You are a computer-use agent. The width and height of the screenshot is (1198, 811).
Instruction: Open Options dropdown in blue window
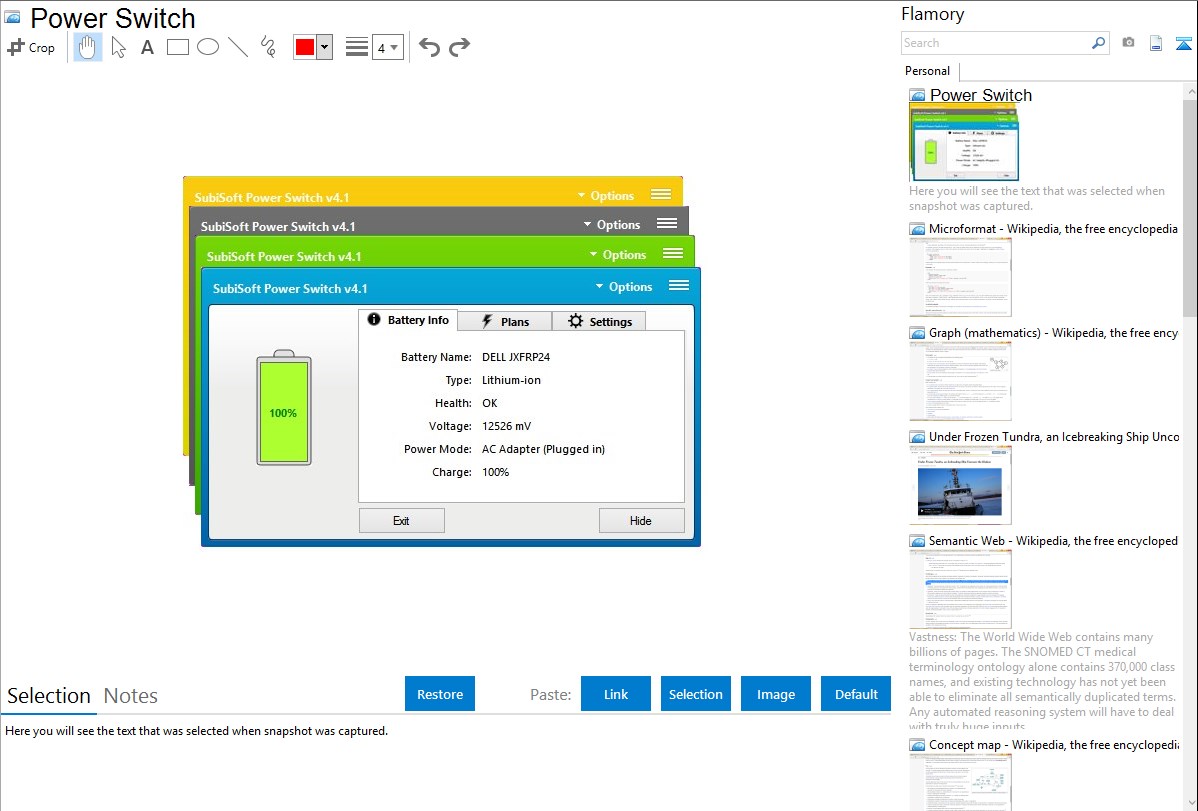[623, 287]
